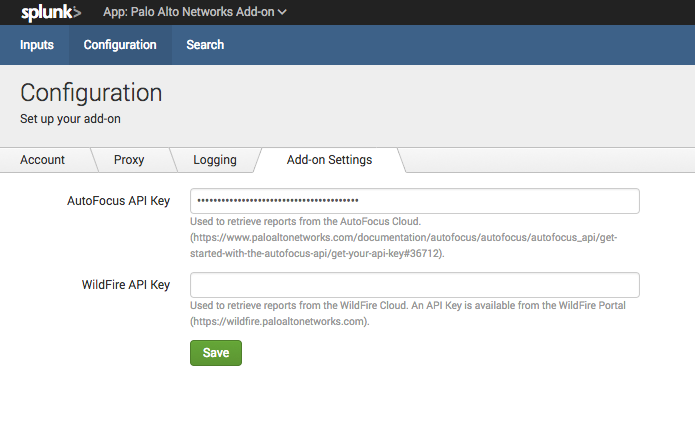
Task: Select Configuration in the navigation bar
Action: [x=120, y=45]
